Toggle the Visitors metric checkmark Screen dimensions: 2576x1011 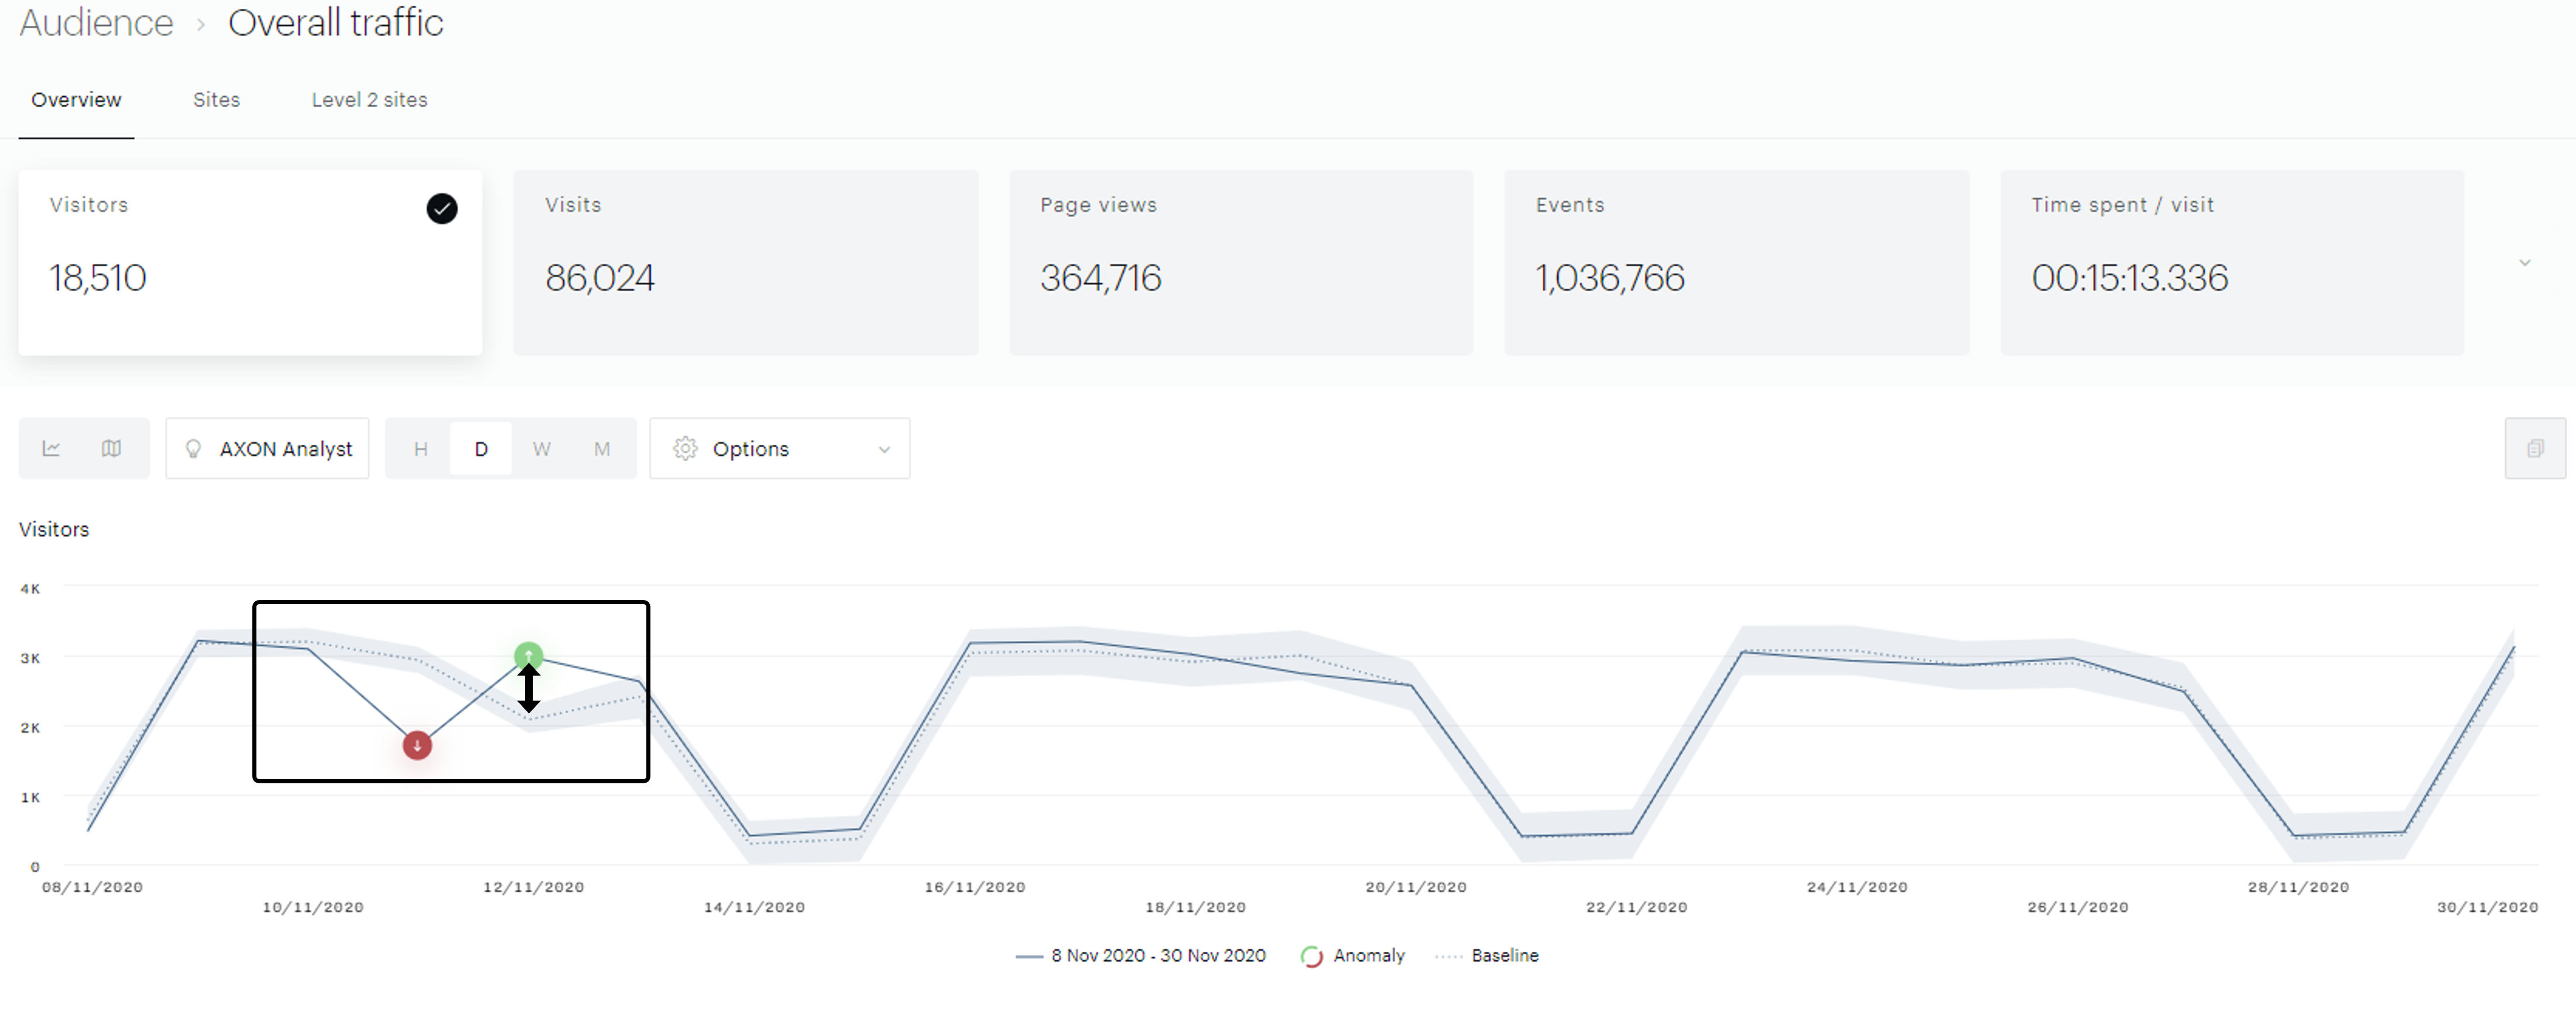[x=441, y=208]
